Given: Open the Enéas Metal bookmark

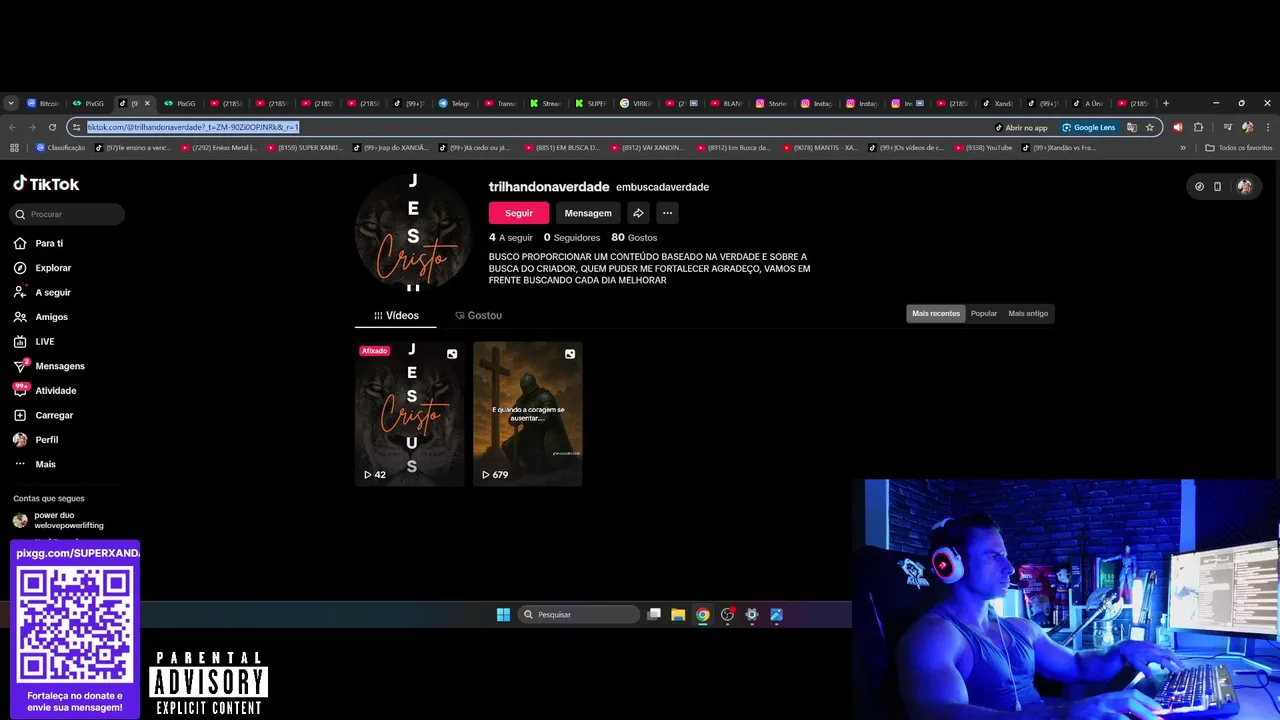Looking at the screenshot, I should coord(219,148).
